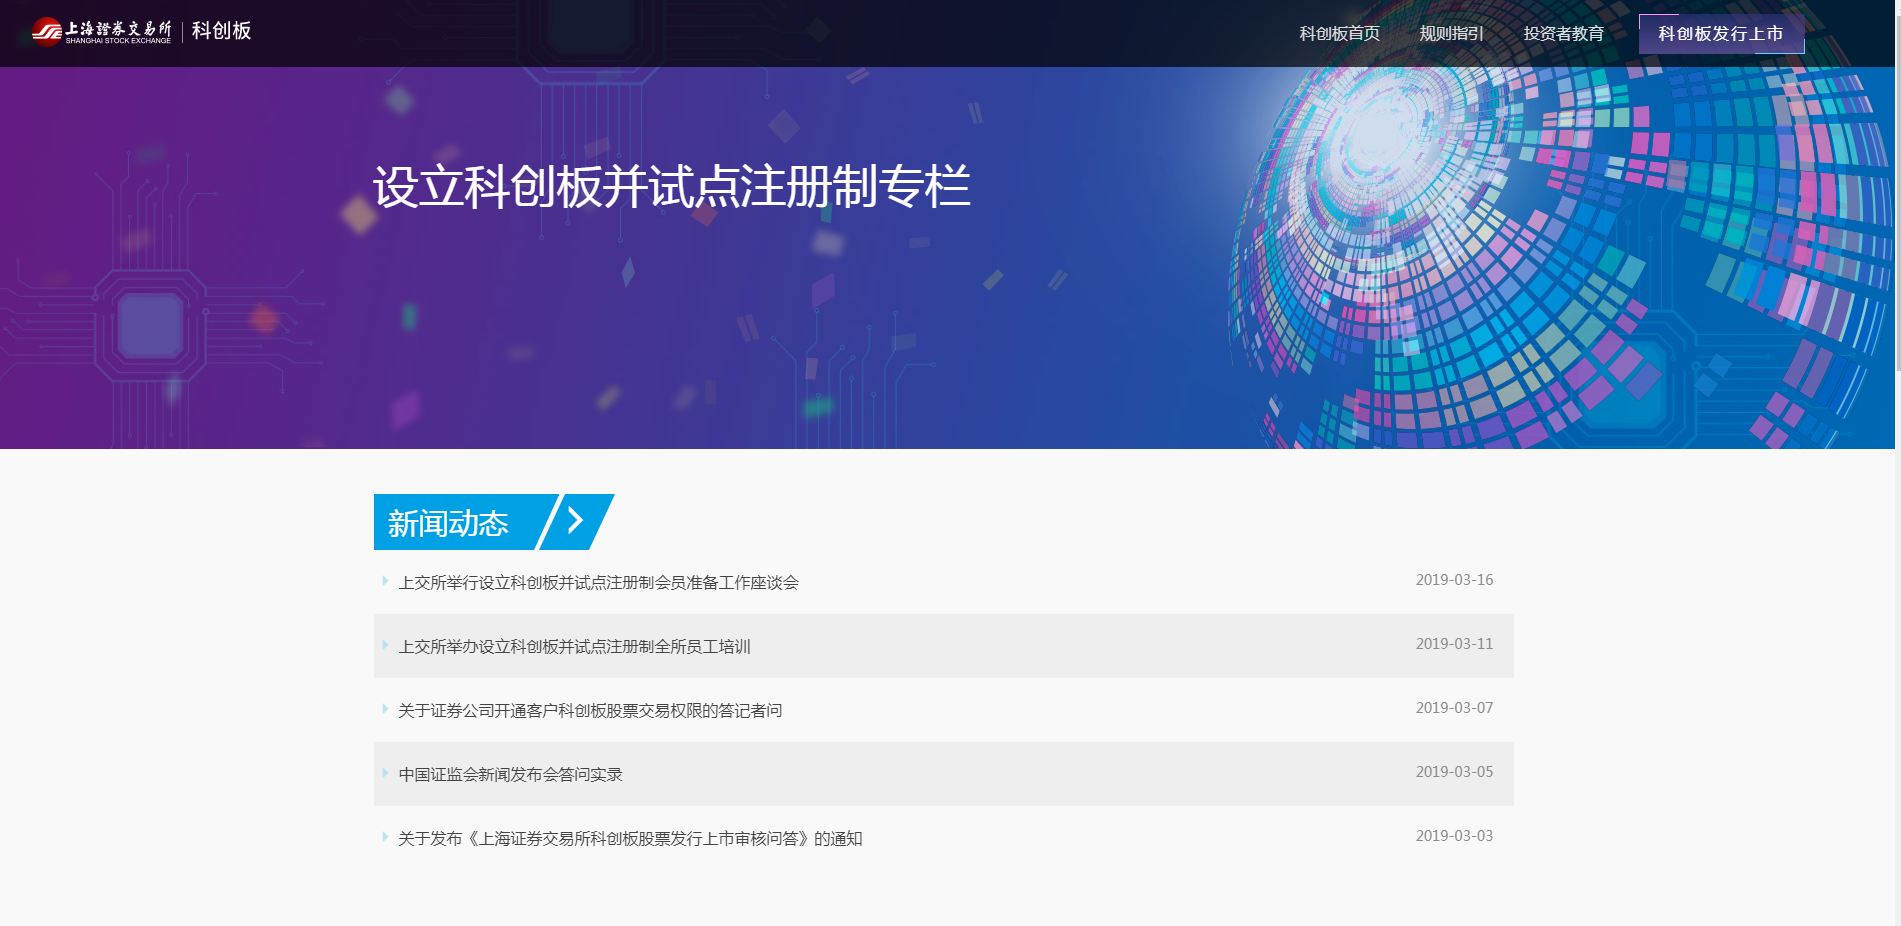Open news 上交所举办设立科创板并试点注册制全所员工培训
1901x926 pixels.
[574, 647]
